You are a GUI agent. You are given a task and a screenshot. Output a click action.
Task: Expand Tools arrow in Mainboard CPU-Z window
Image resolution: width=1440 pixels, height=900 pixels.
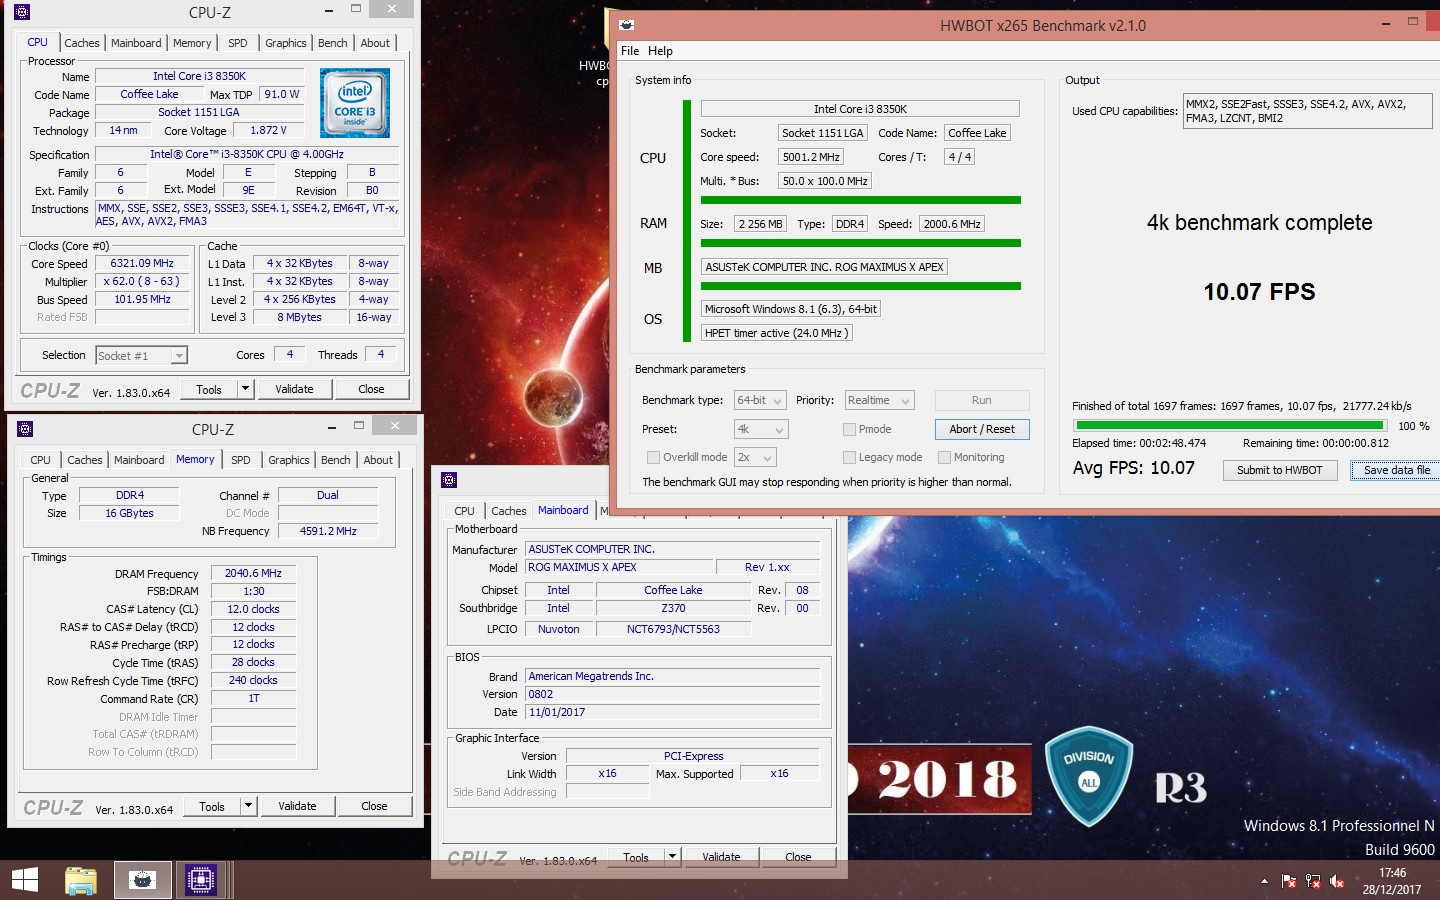tap(673, 857)
